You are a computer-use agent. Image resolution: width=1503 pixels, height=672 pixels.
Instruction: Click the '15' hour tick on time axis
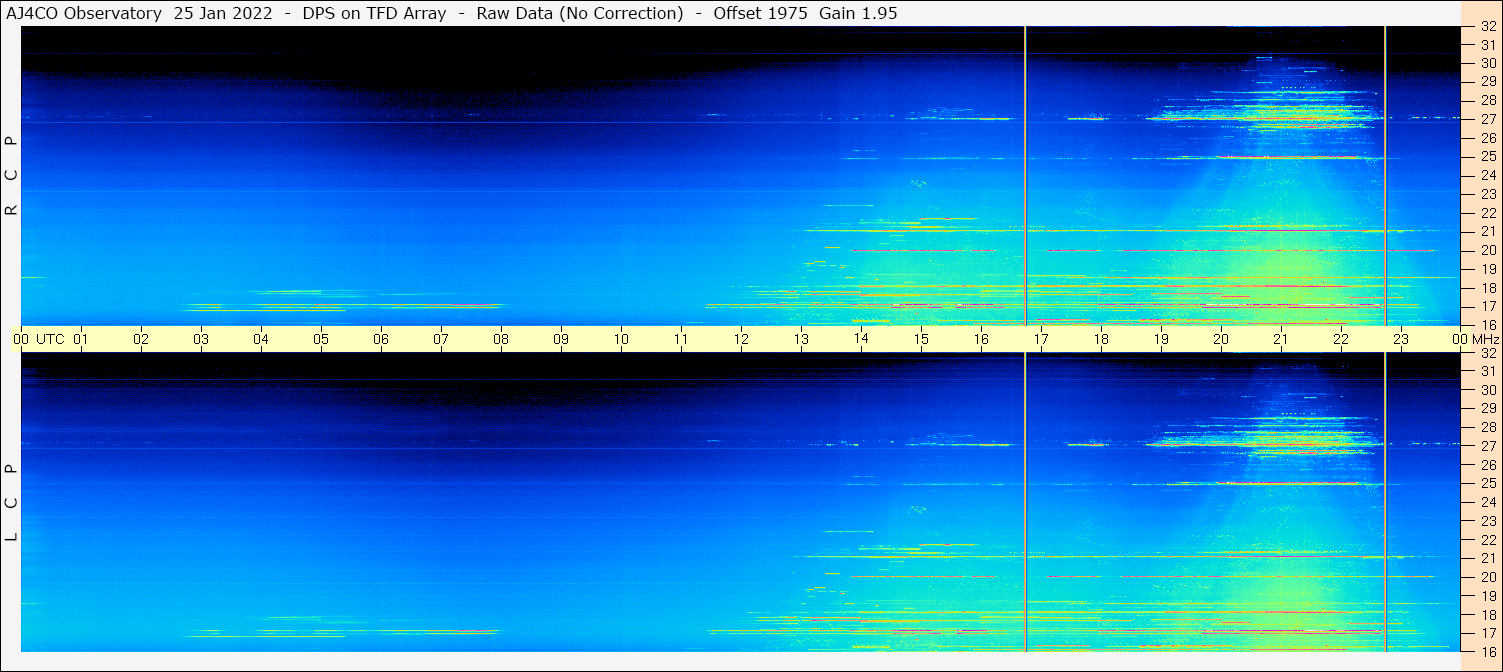click(921, 339)
